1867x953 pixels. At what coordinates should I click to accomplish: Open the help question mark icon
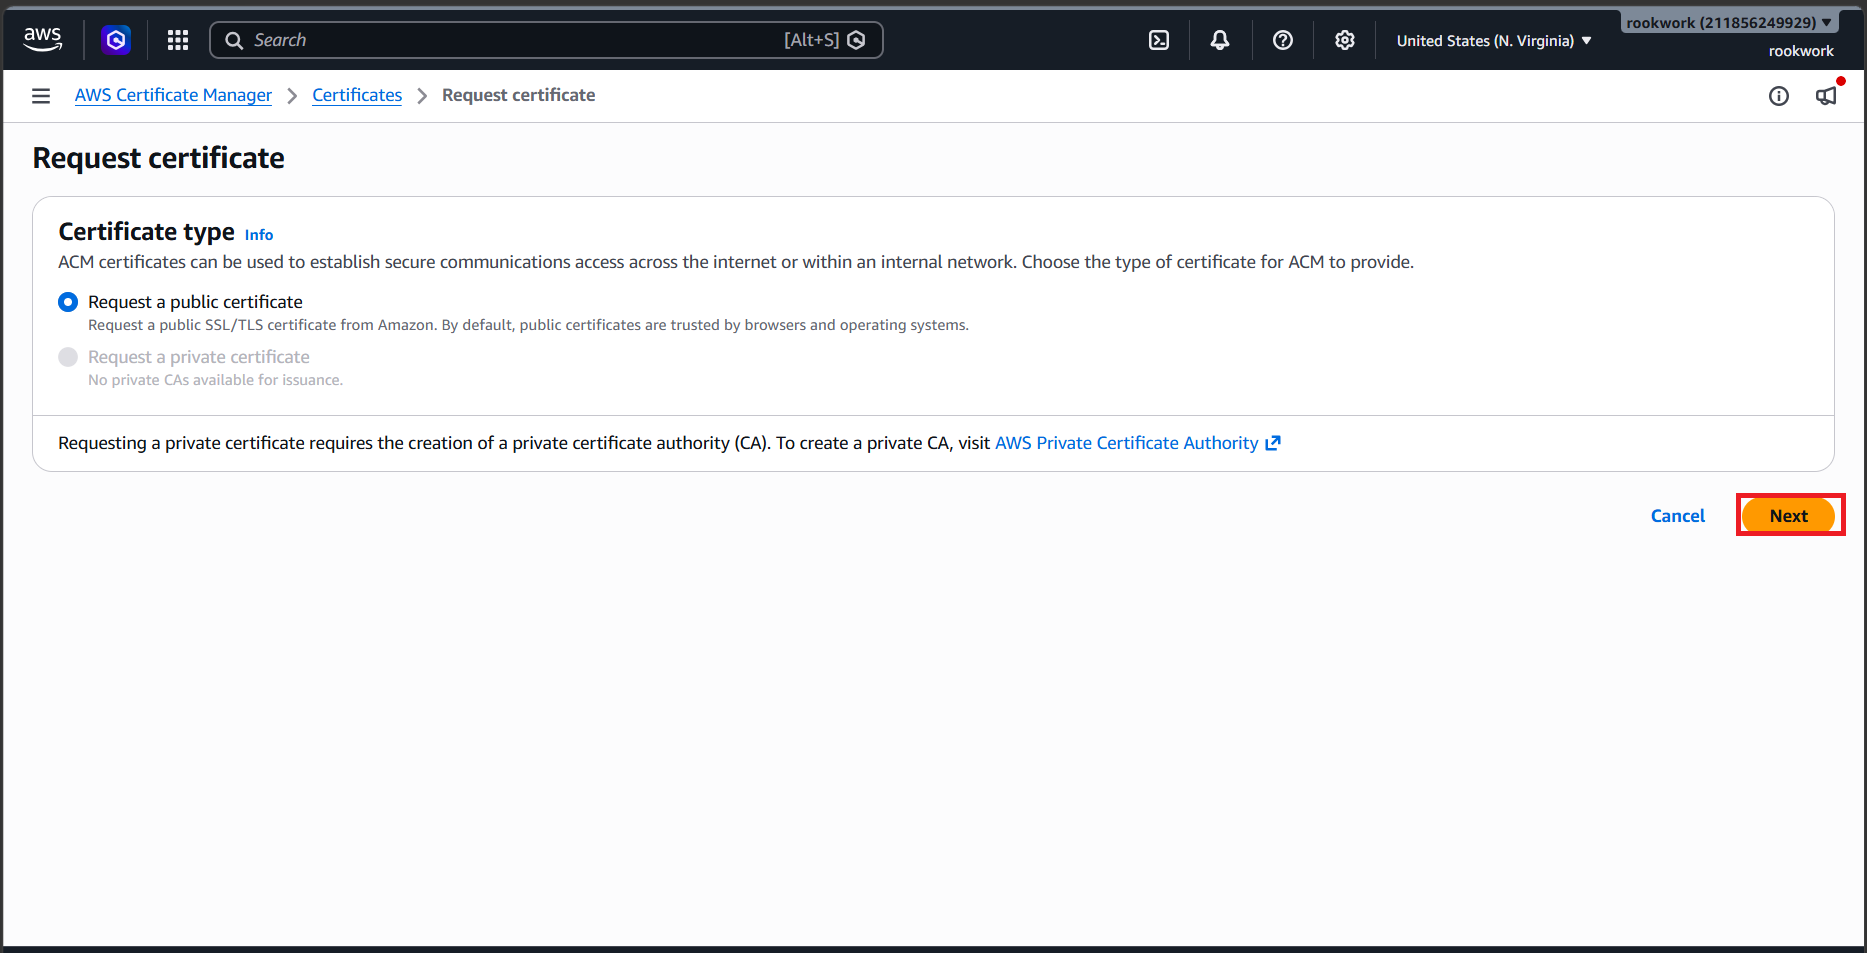(1283, 40)
